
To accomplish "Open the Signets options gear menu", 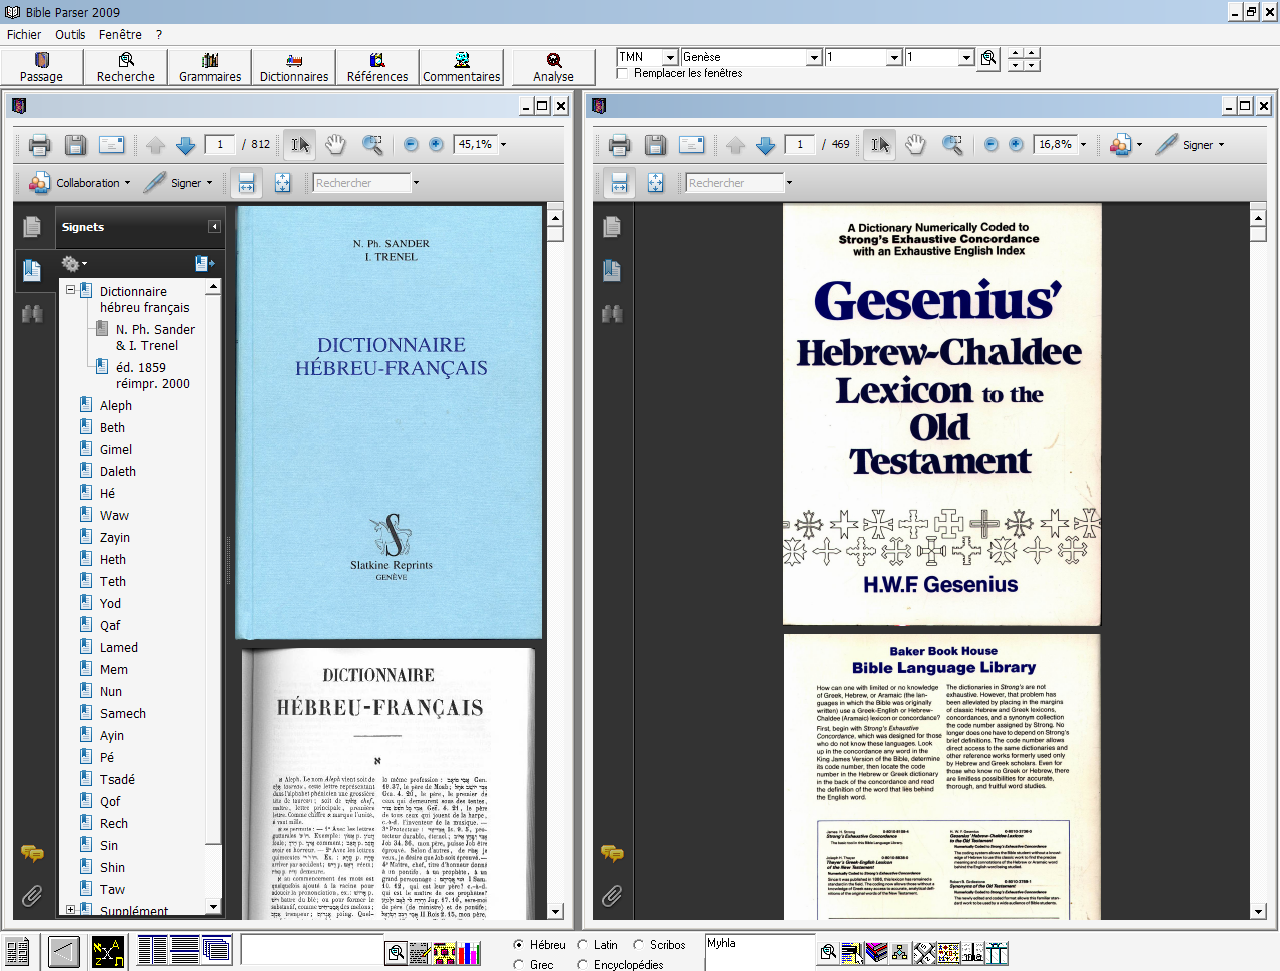I will 74,264.
